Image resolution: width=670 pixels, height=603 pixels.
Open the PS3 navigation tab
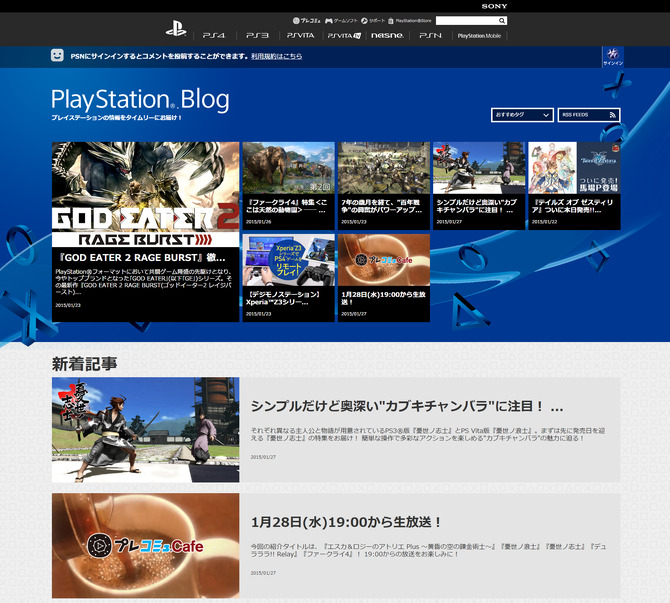point(258,35)
